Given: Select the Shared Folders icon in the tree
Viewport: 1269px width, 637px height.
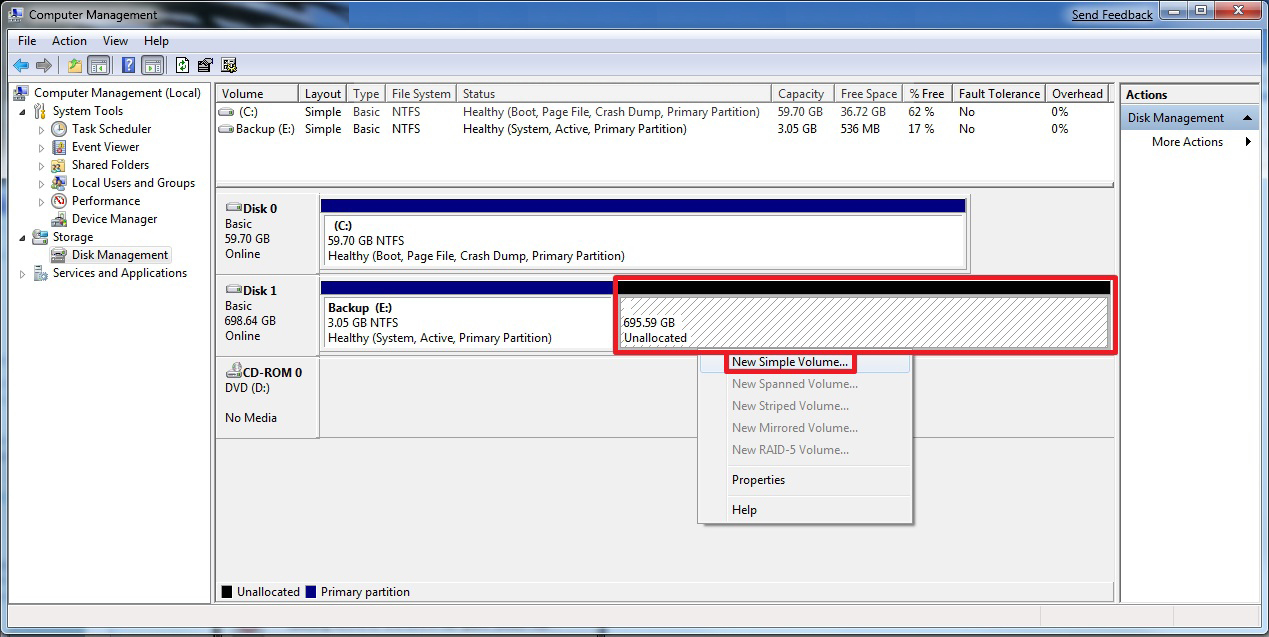Looking at the screenshot, I should [59, 165].
